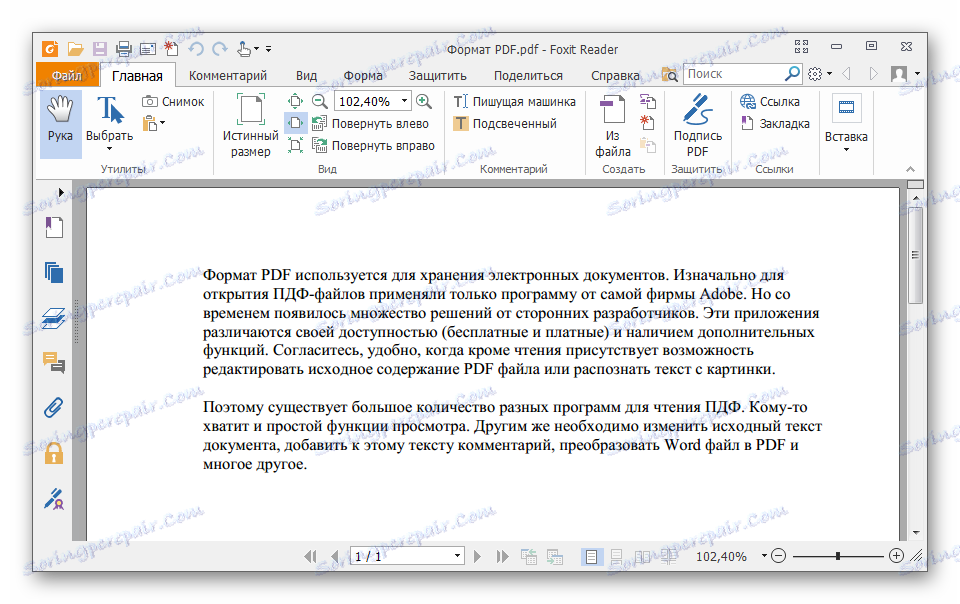
Task: Expand the navigation pane with the arrow
Action: (x=61, y=192)
